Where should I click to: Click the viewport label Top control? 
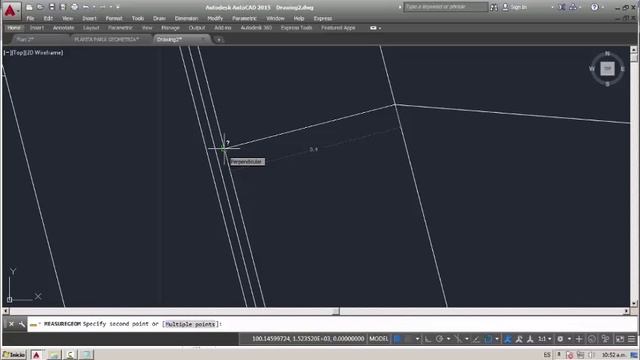[x=18, y=53]
